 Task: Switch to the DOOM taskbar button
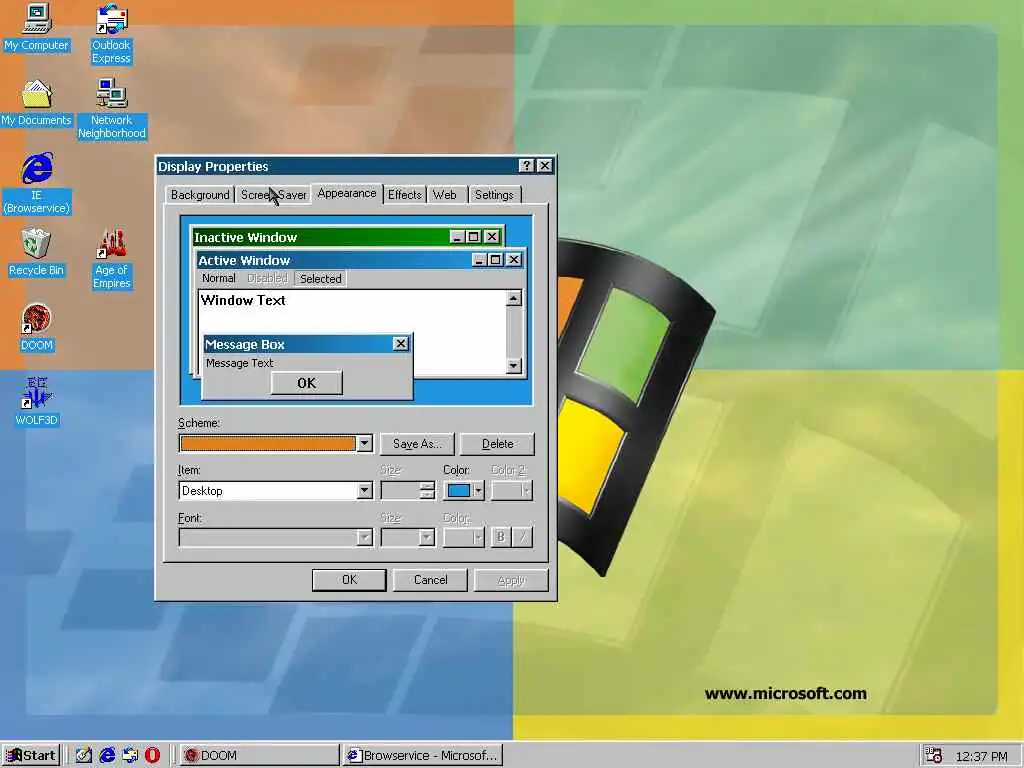tap(259, 756)
